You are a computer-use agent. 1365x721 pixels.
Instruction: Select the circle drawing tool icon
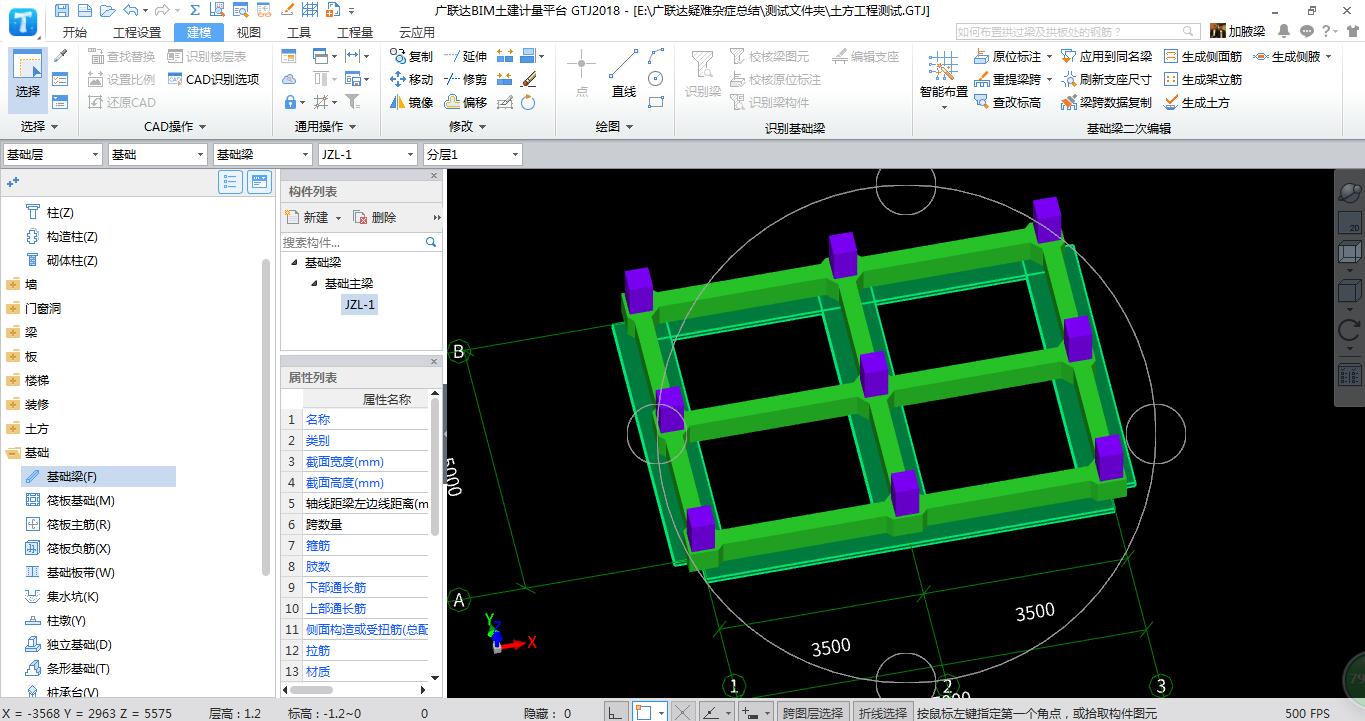pyautogui.click(x=656, y=79)
